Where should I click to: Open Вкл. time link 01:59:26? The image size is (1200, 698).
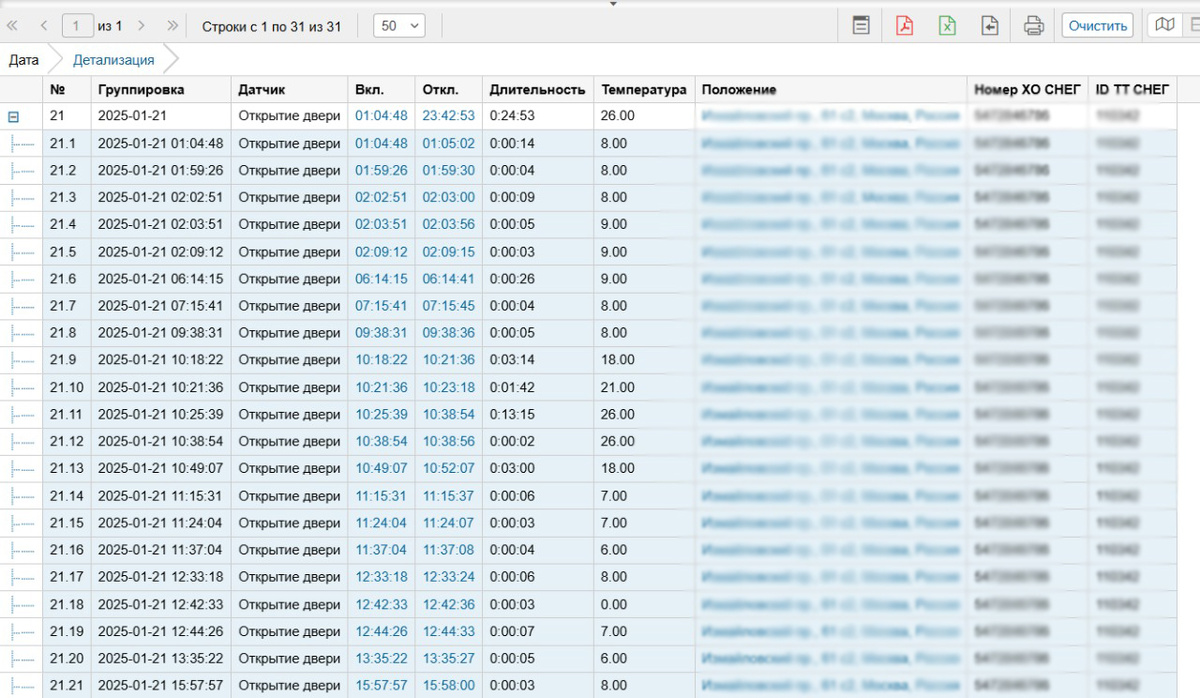click(x=381, y=170)
